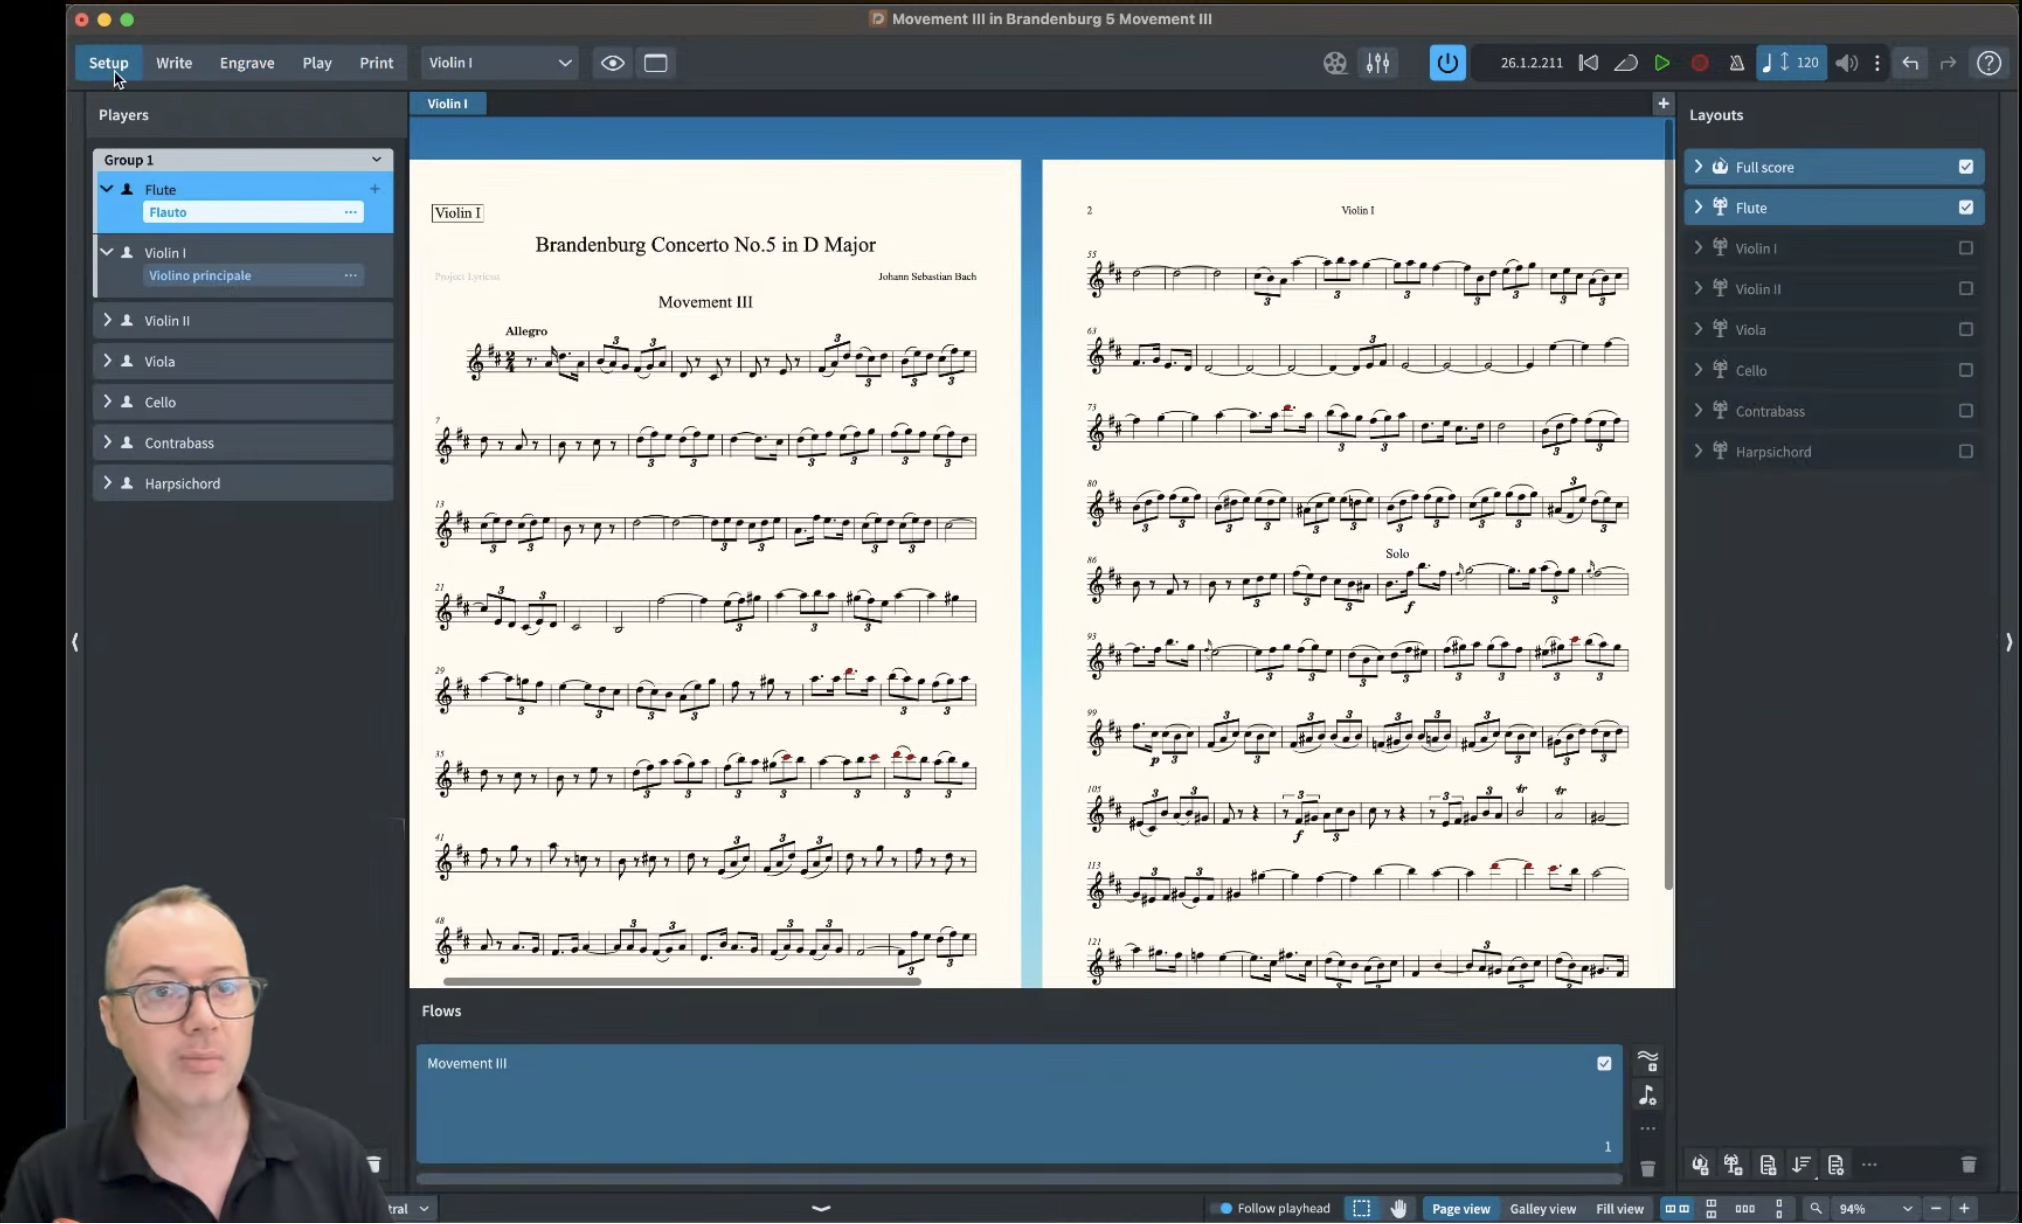Open the video window via film reel icon
This screenshot has height=1224, width=2022.
[1334, 63]
